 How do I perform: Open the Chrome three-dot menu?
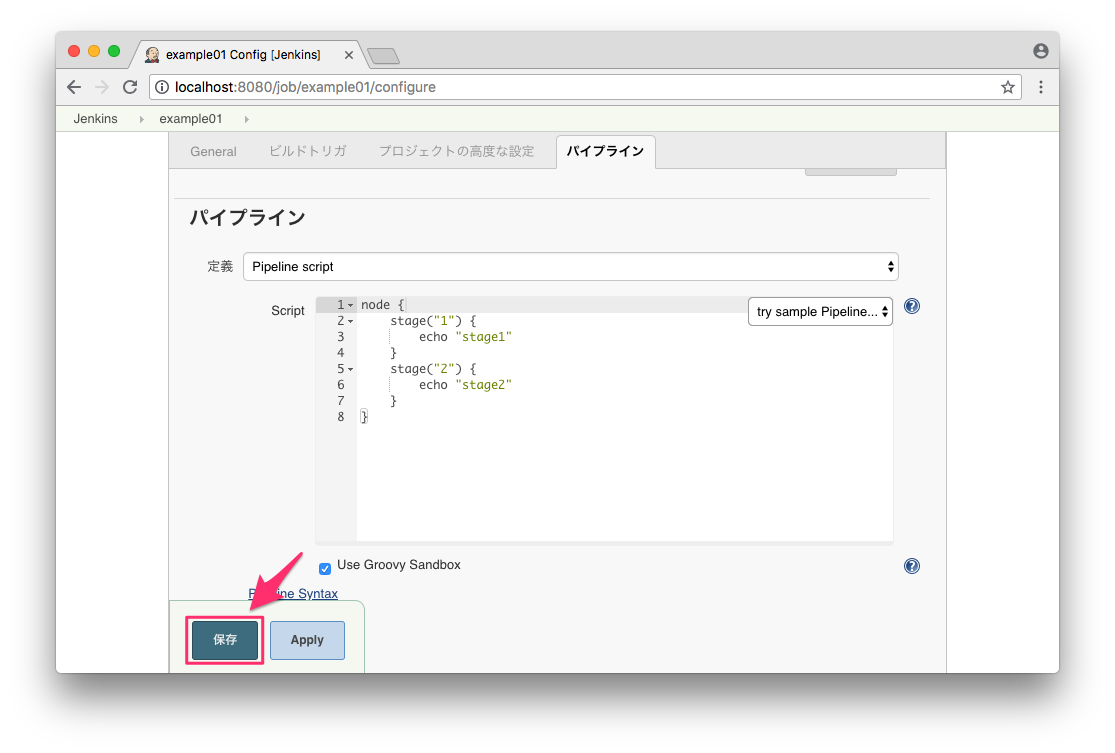click(1041, 87)
